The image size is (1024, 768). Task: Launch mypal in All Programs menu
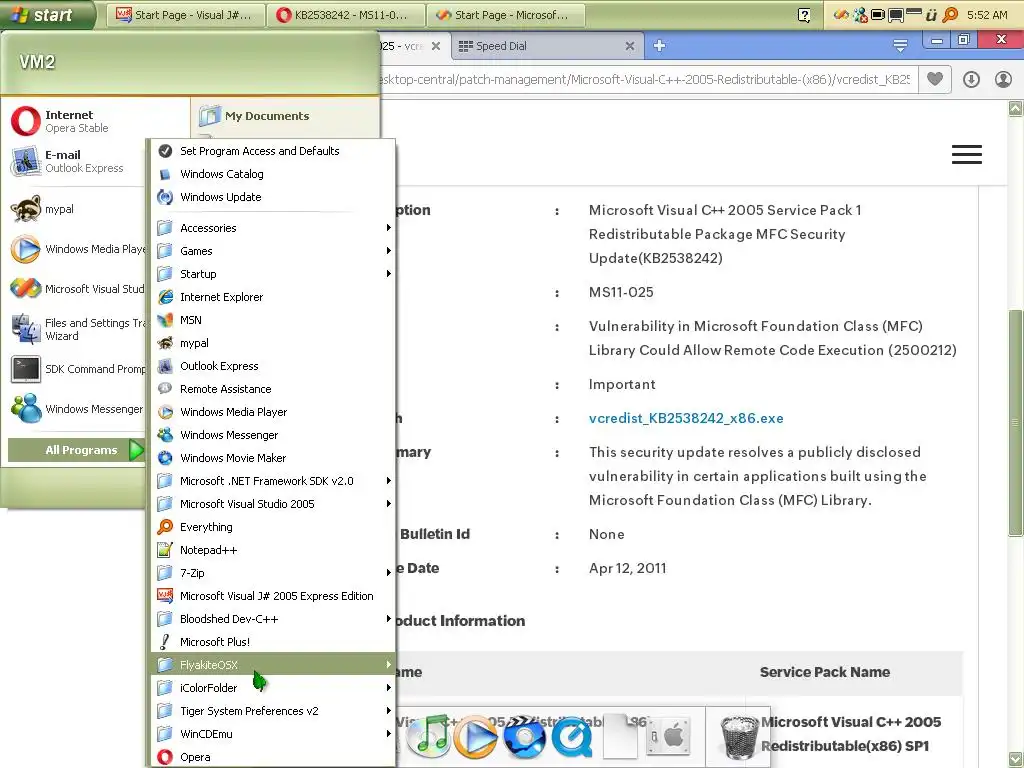pos(273,343)
